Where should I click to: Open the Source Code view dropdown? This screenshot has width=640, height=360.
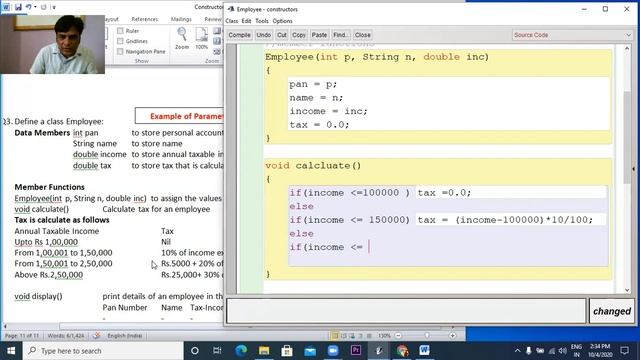click(x=573, y=35)
